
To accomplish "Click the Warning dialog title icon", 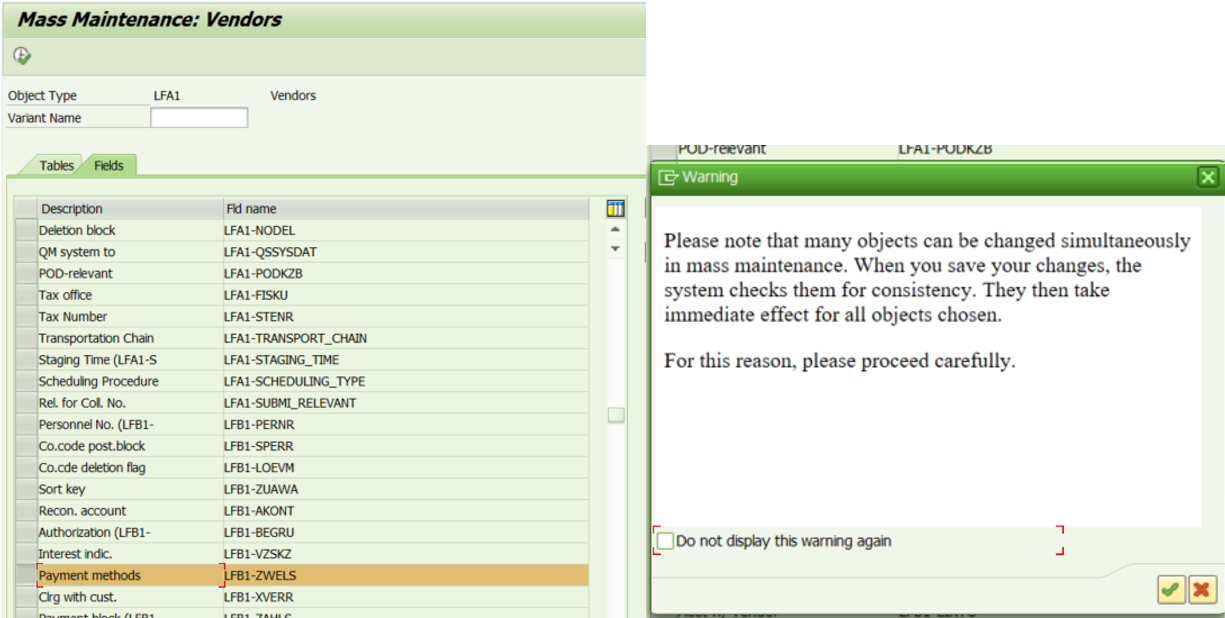I will click(x=667, y=177).
